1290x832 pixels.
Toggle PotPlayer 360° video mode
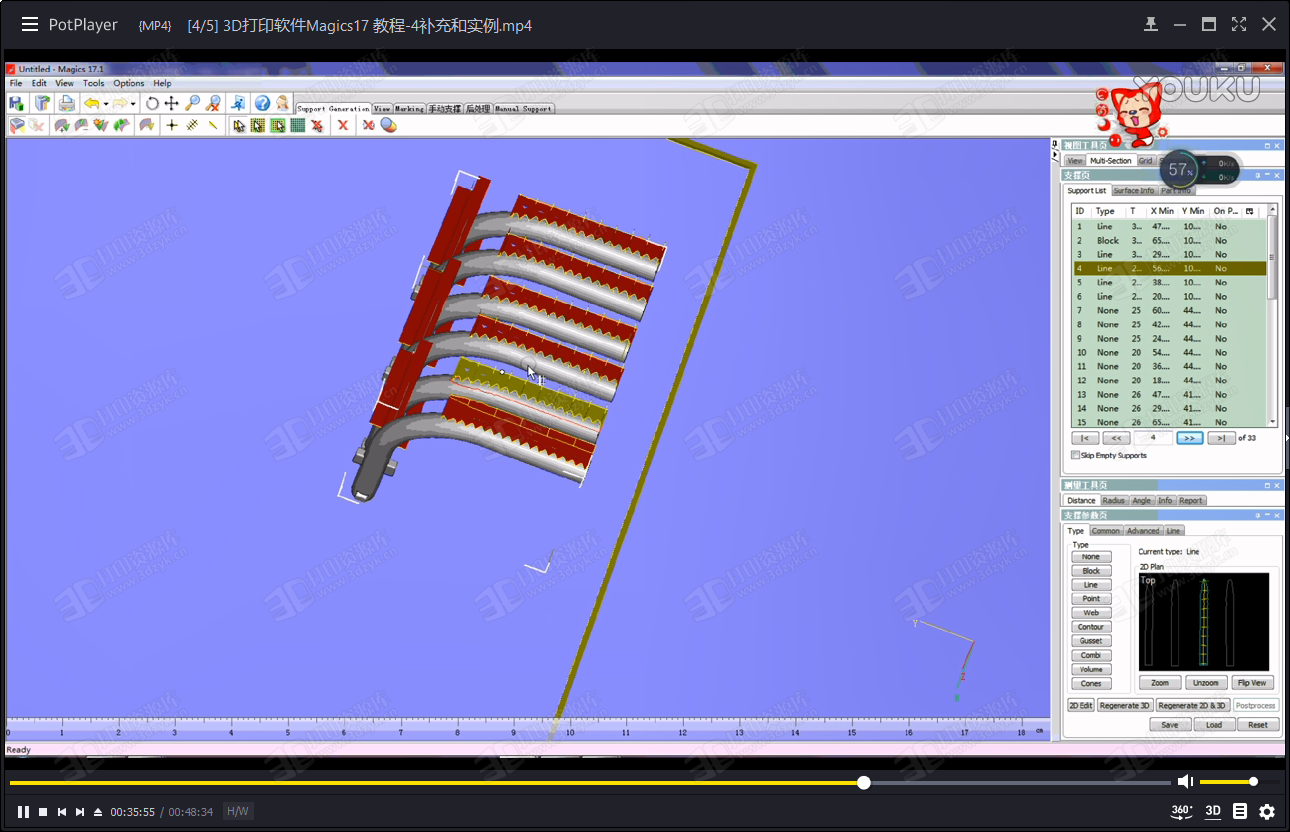[1182, 811]
